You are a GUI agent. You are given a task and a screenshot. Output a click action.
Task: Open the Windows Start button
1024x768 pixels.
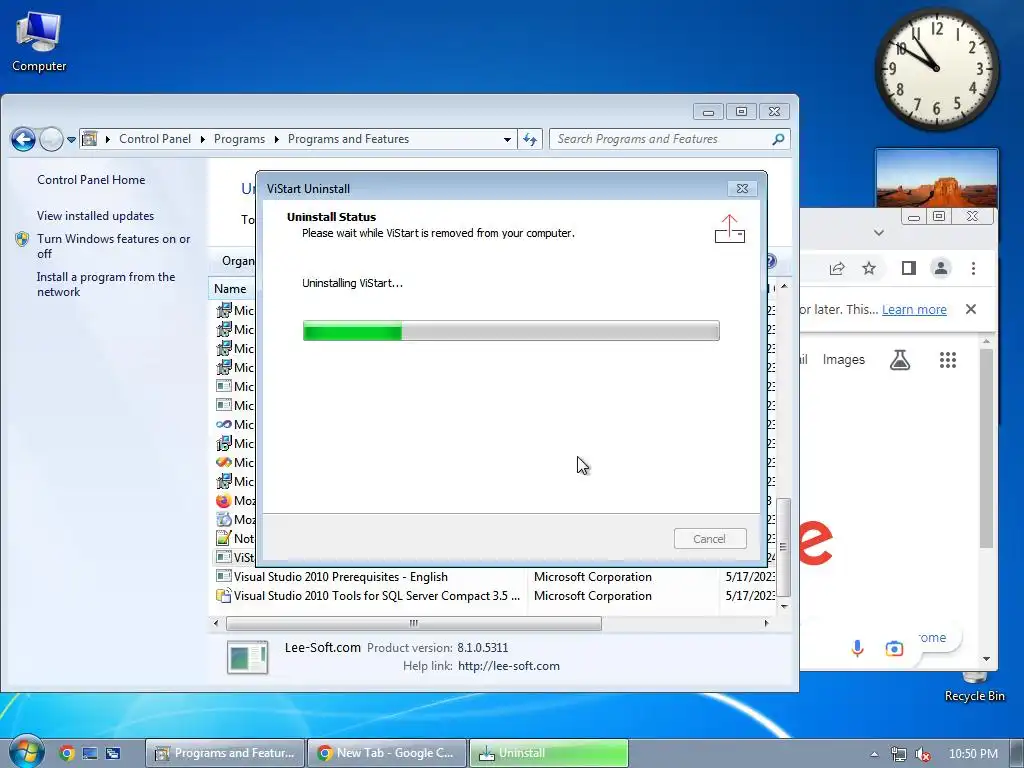26,752
